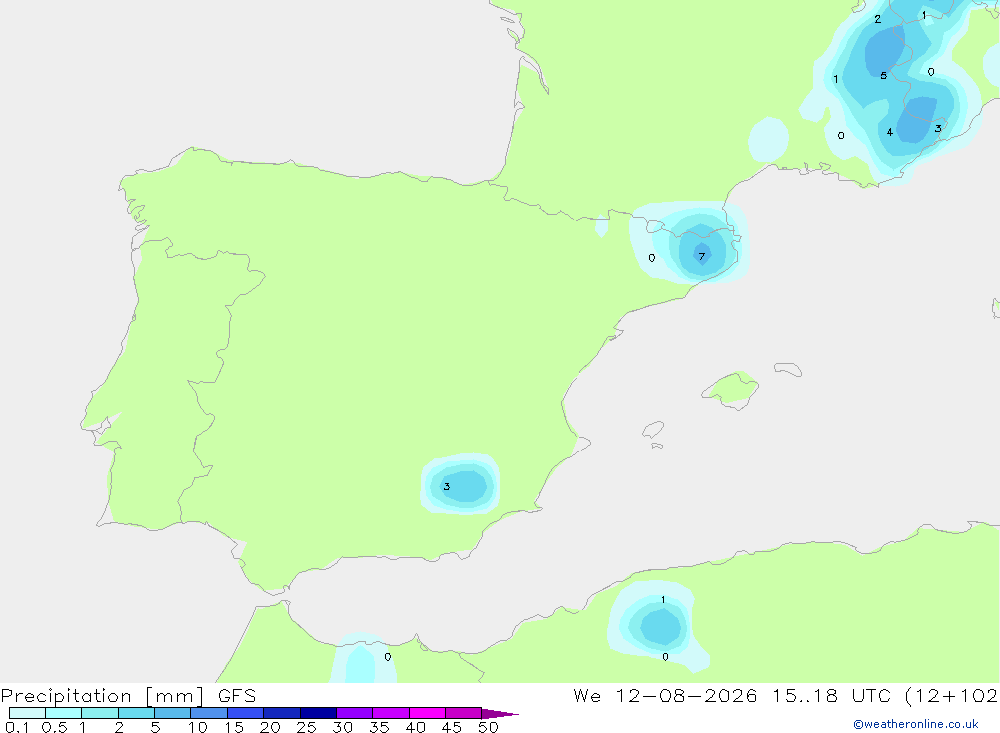This screenshot has width=1000, height=733.
Task: Click the "3" value in southern Spain
Action: coord(446,486)
